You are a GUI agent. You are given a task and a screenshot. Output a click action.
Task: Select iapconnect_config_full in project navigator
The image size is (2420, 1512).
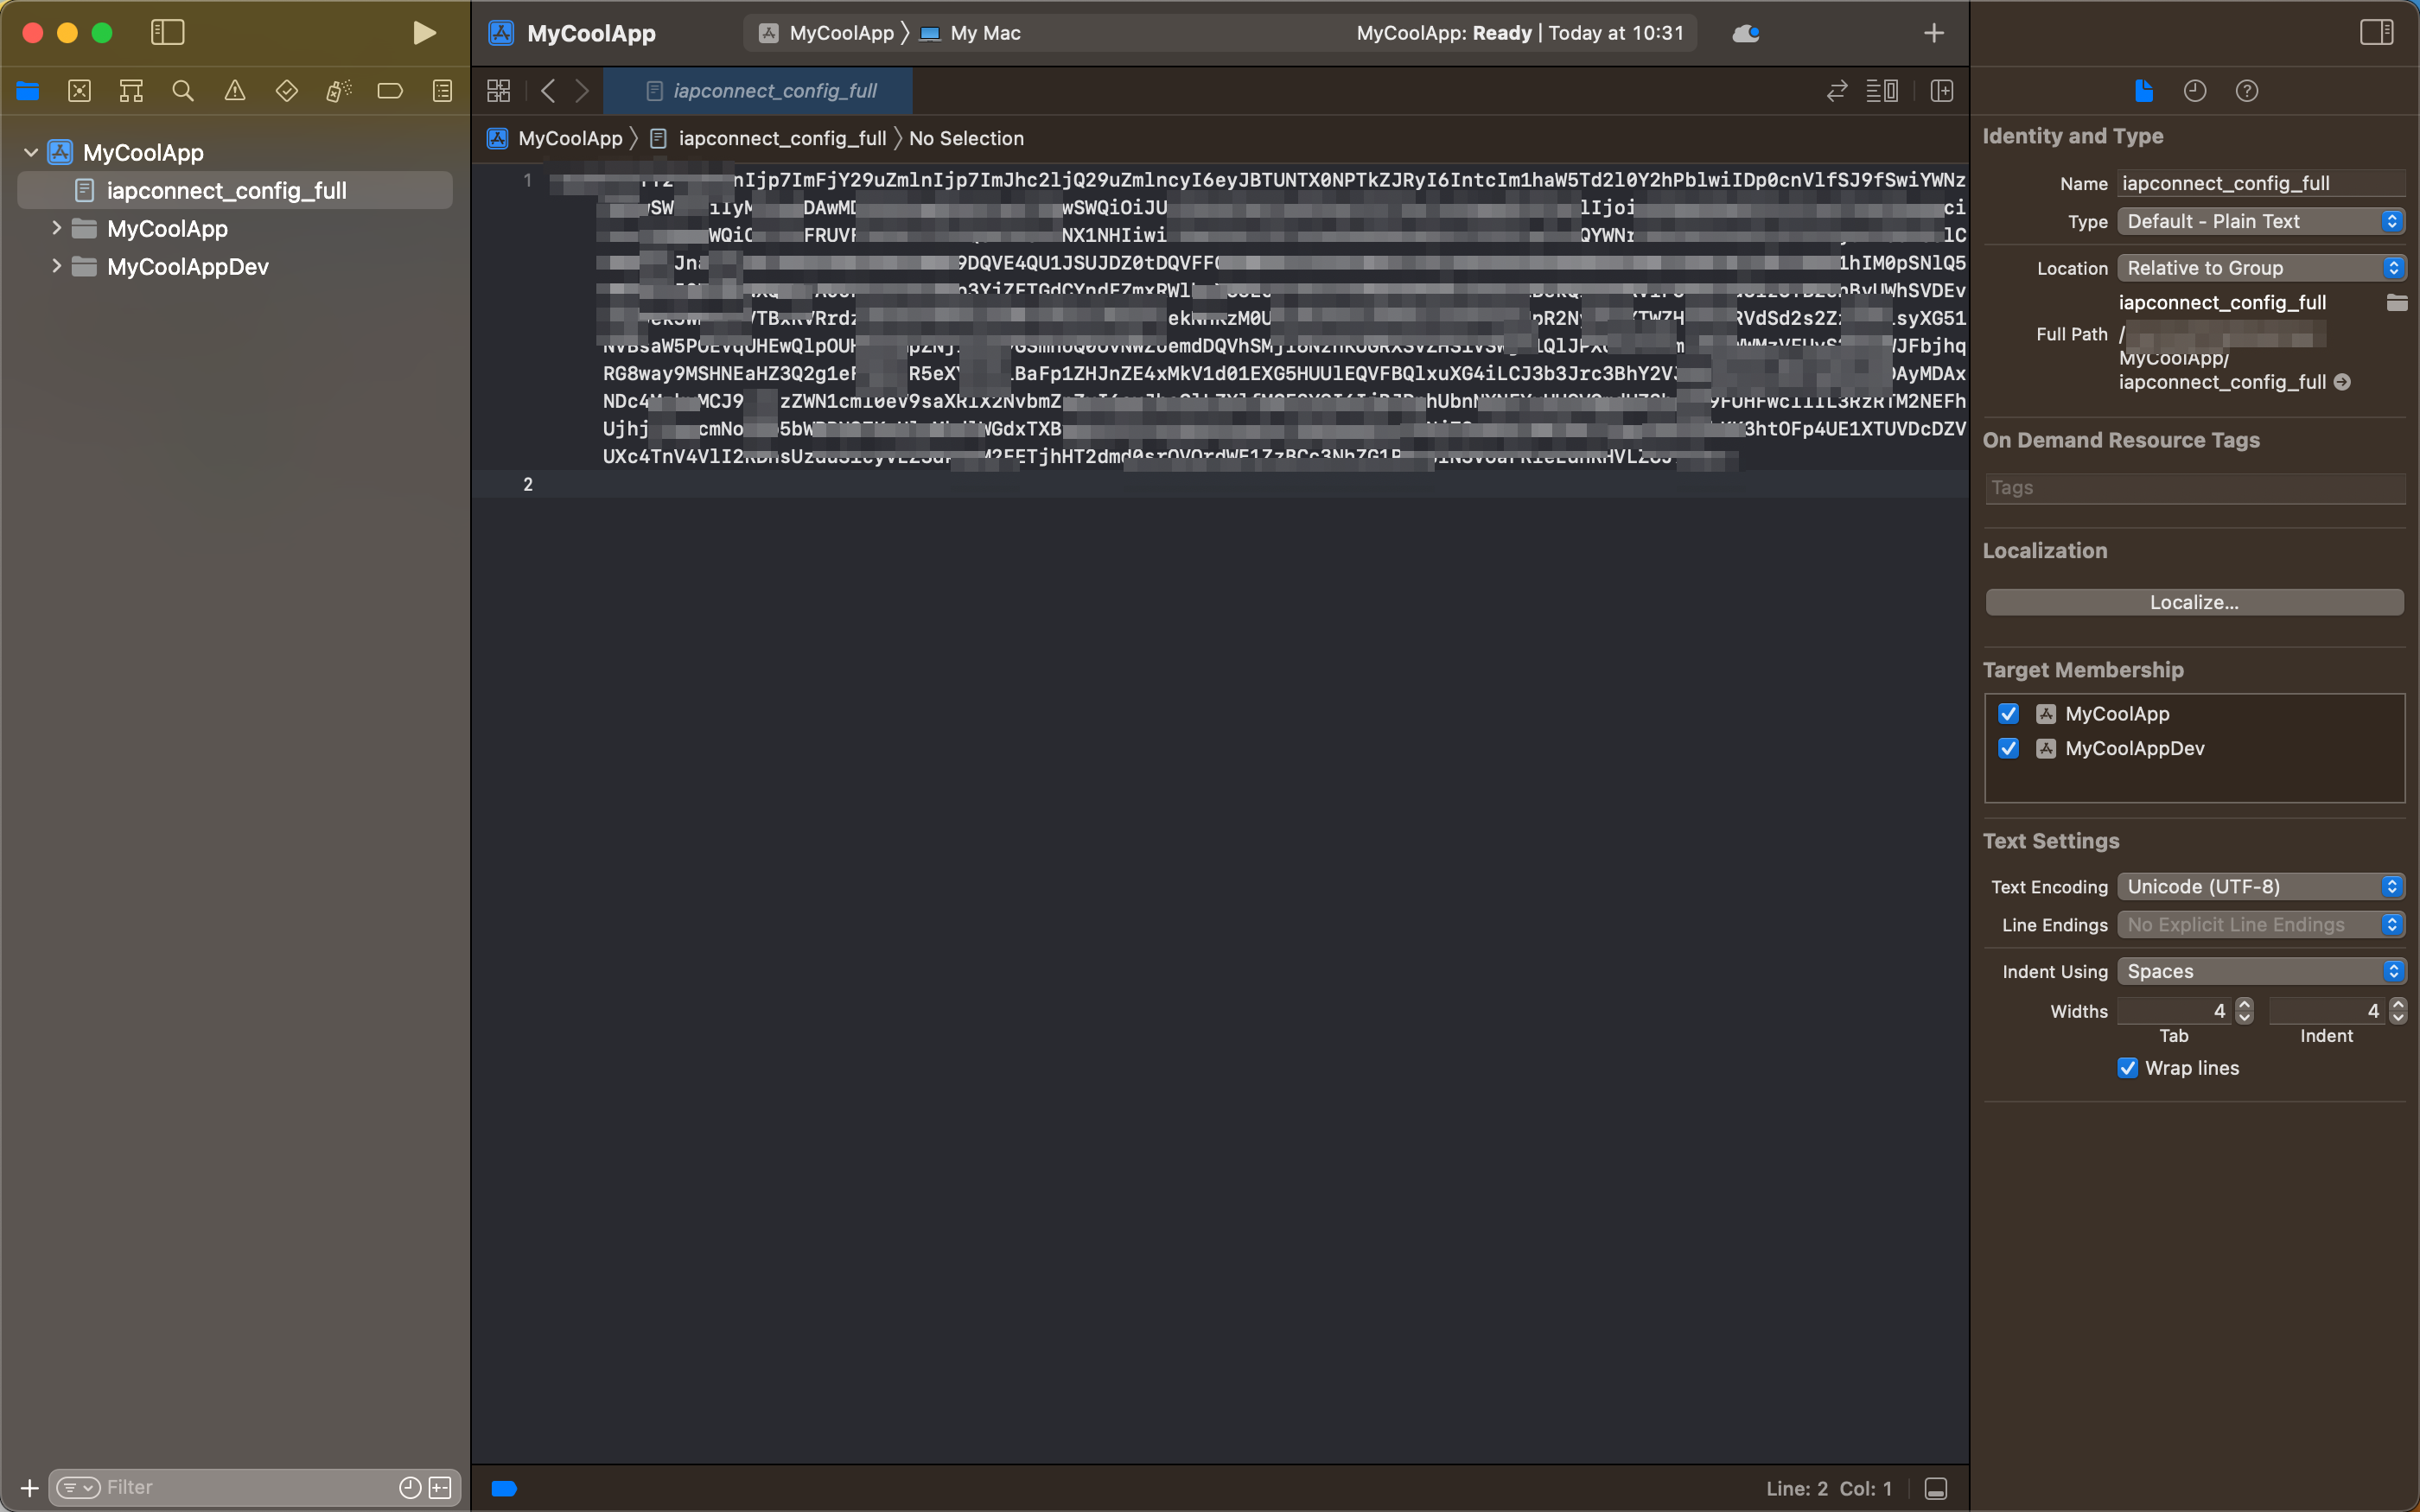click(226, 191)
